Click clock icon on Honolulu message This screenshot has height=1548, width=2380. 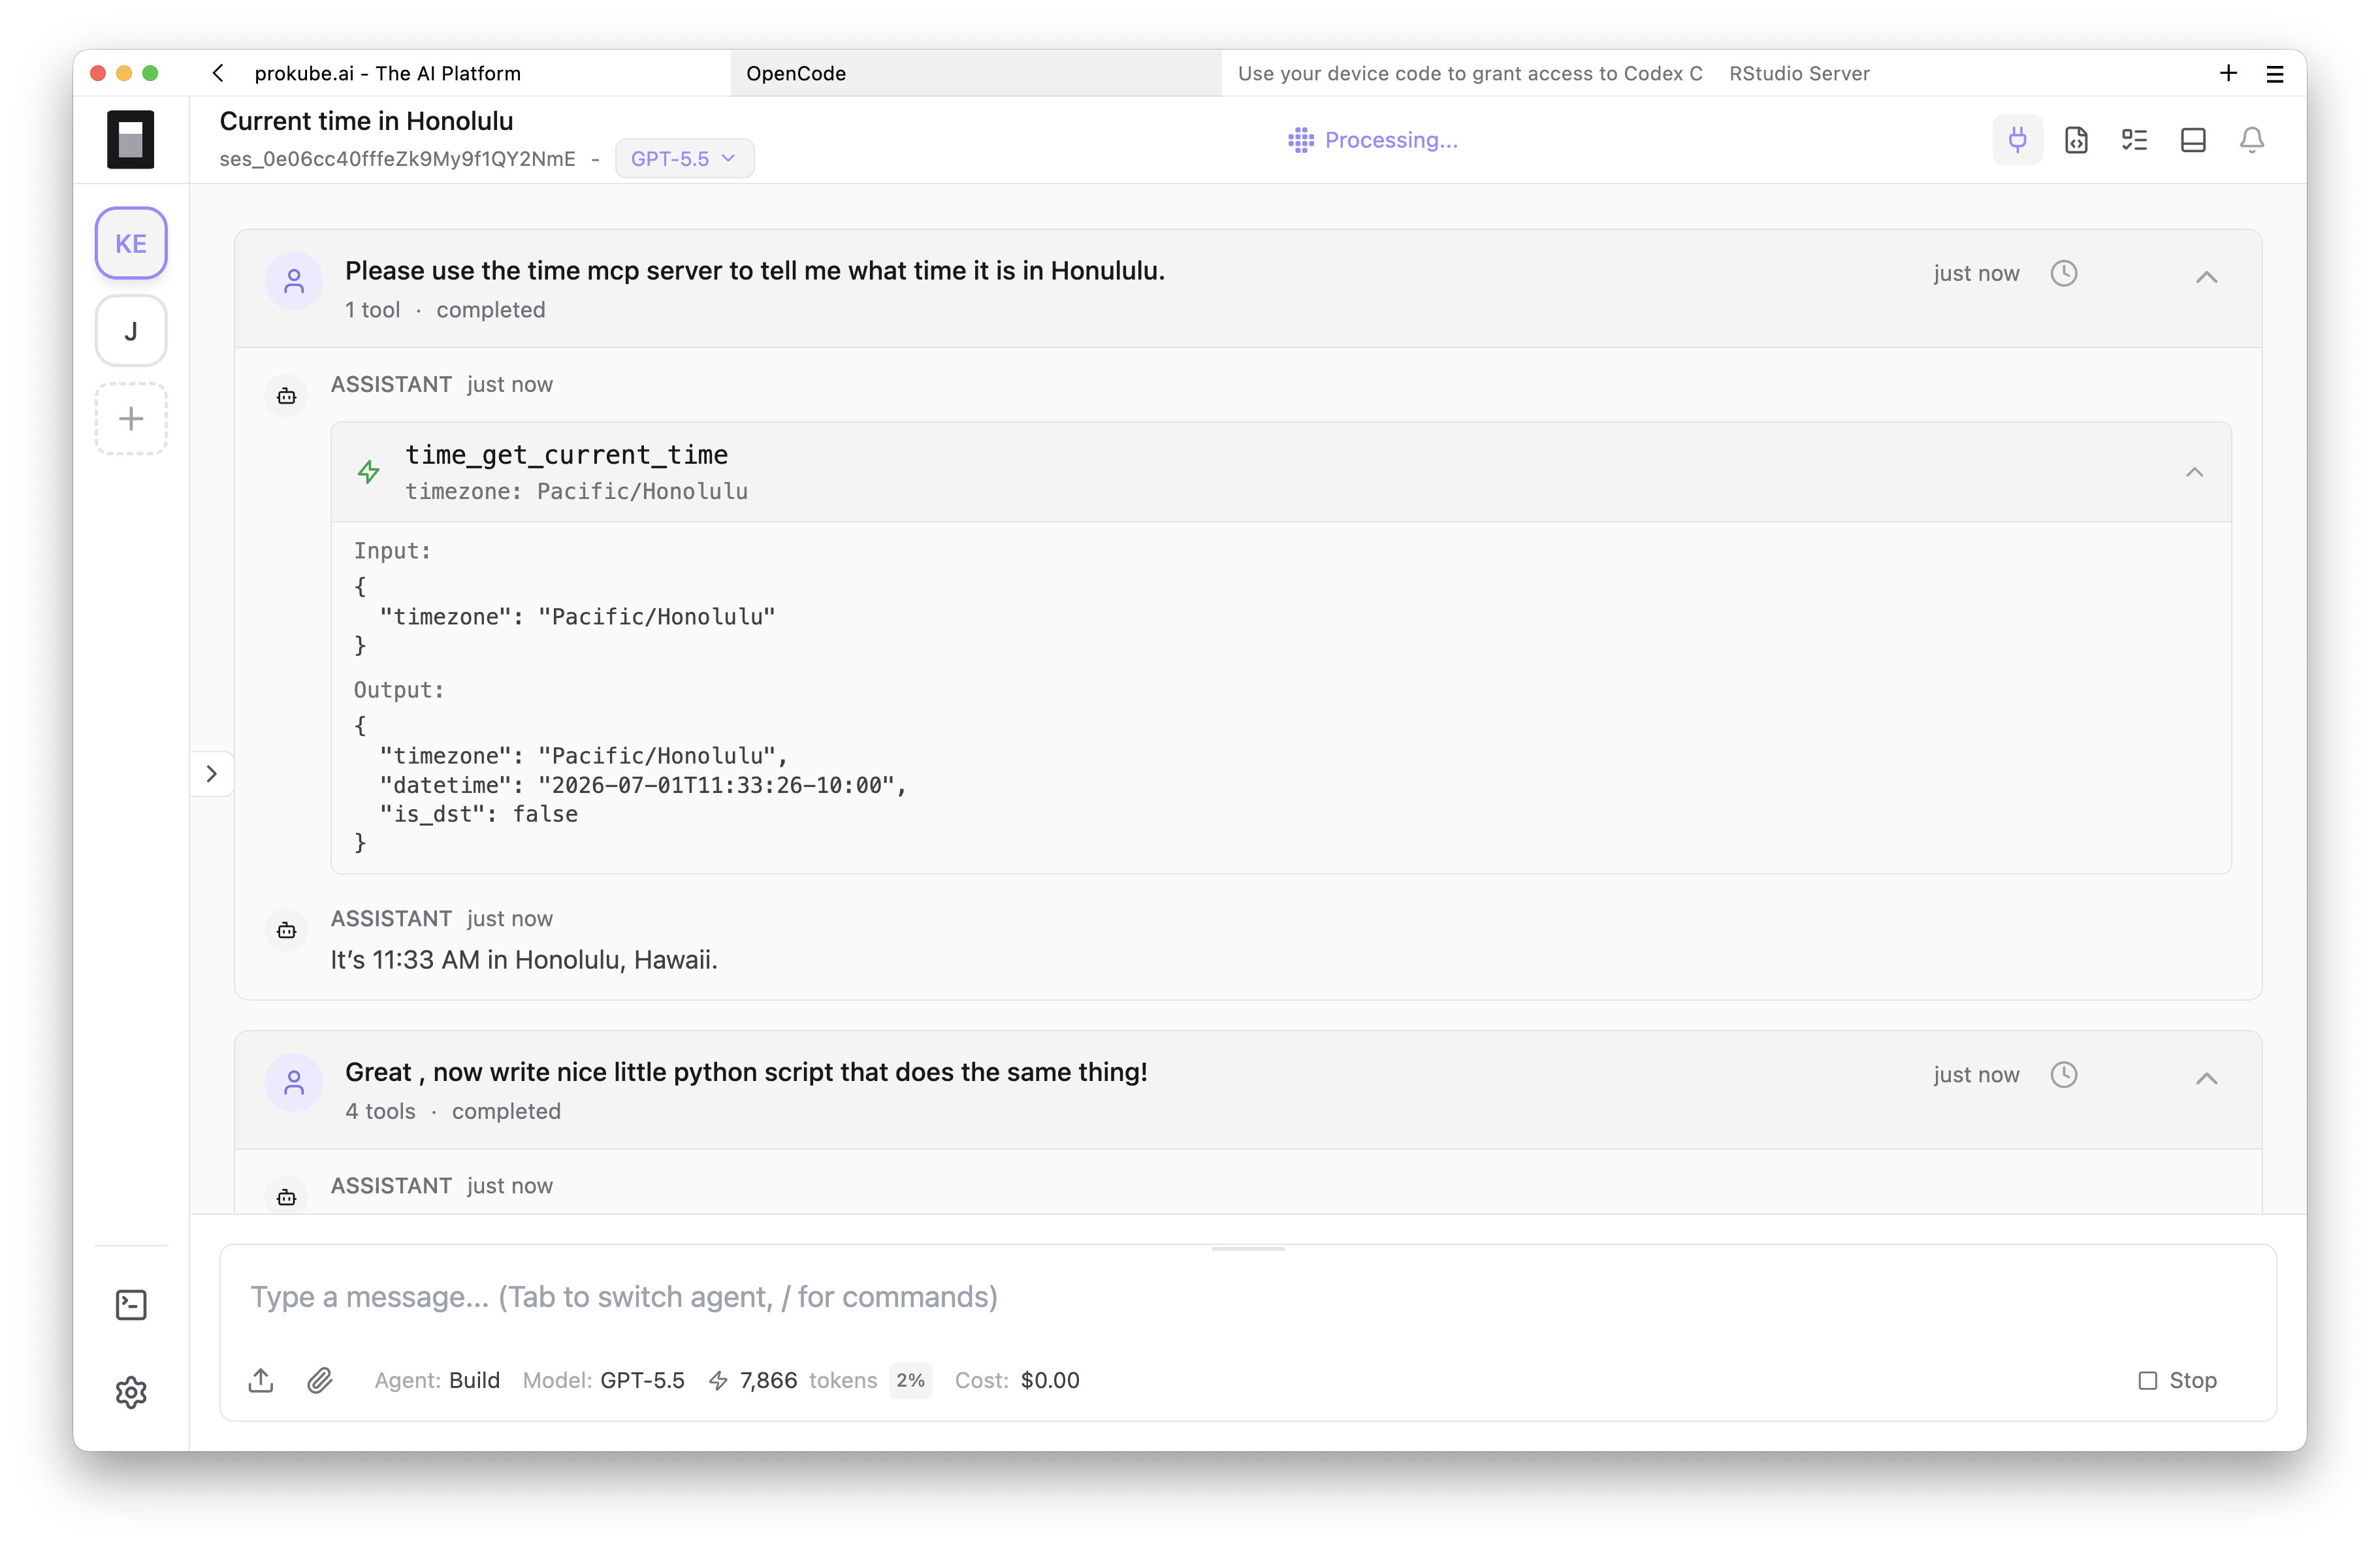point(2064,274)
